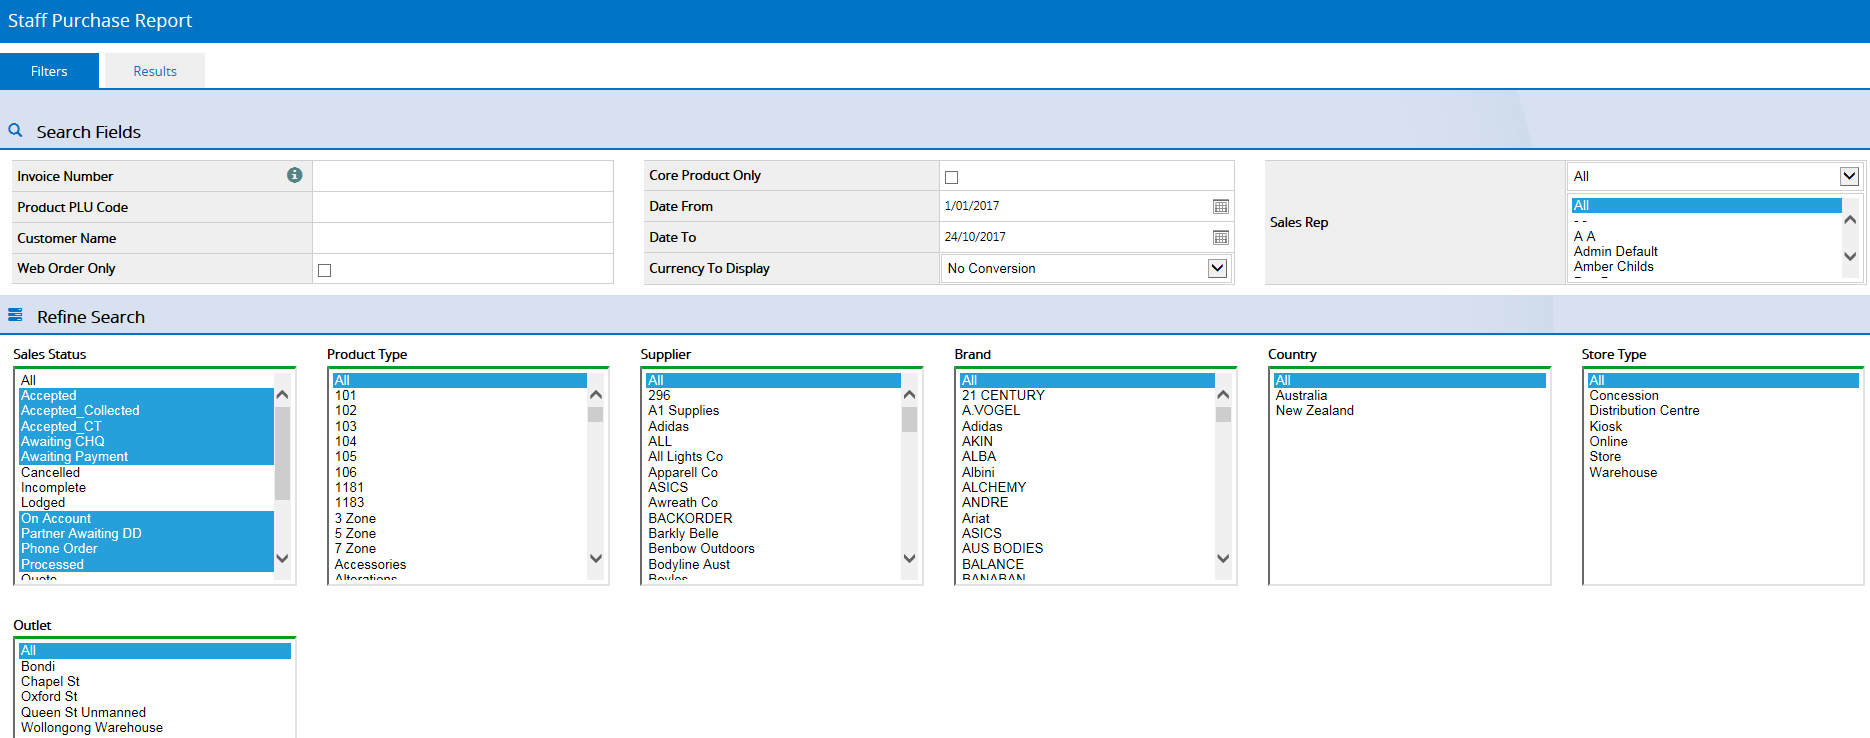Open the Date From calendar picker
Viewport: 1870px width, 738px height.
pos(1220,206)
